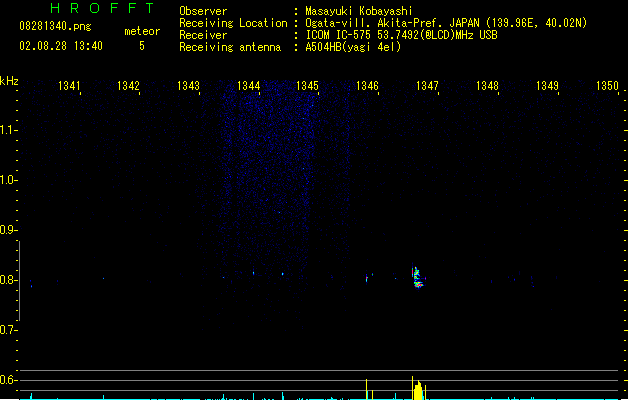This screenshot has width=629, height=400.
Task: Click the 1348 time marker
Action: 487,86
